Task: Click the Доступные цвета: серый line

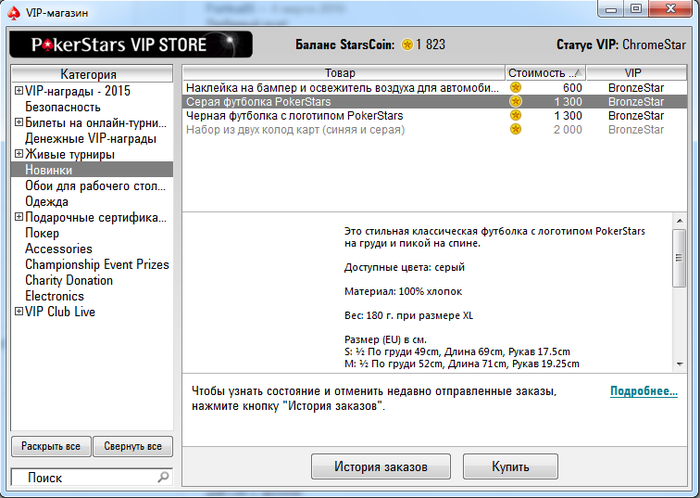Action: [x=404, y=267]
